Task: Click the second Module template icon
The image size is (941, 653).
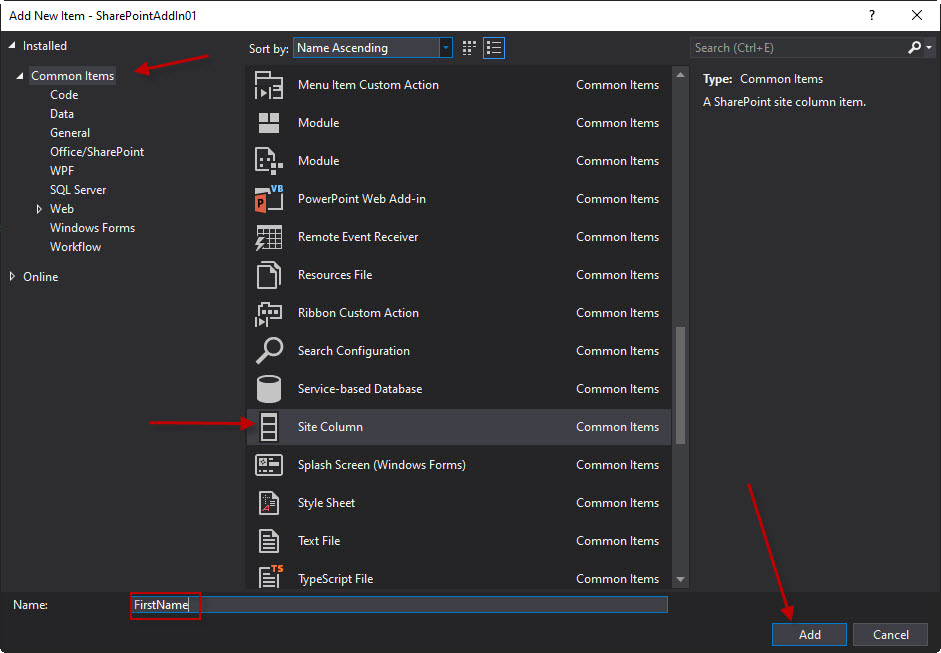Action: (x=269, y=161)
